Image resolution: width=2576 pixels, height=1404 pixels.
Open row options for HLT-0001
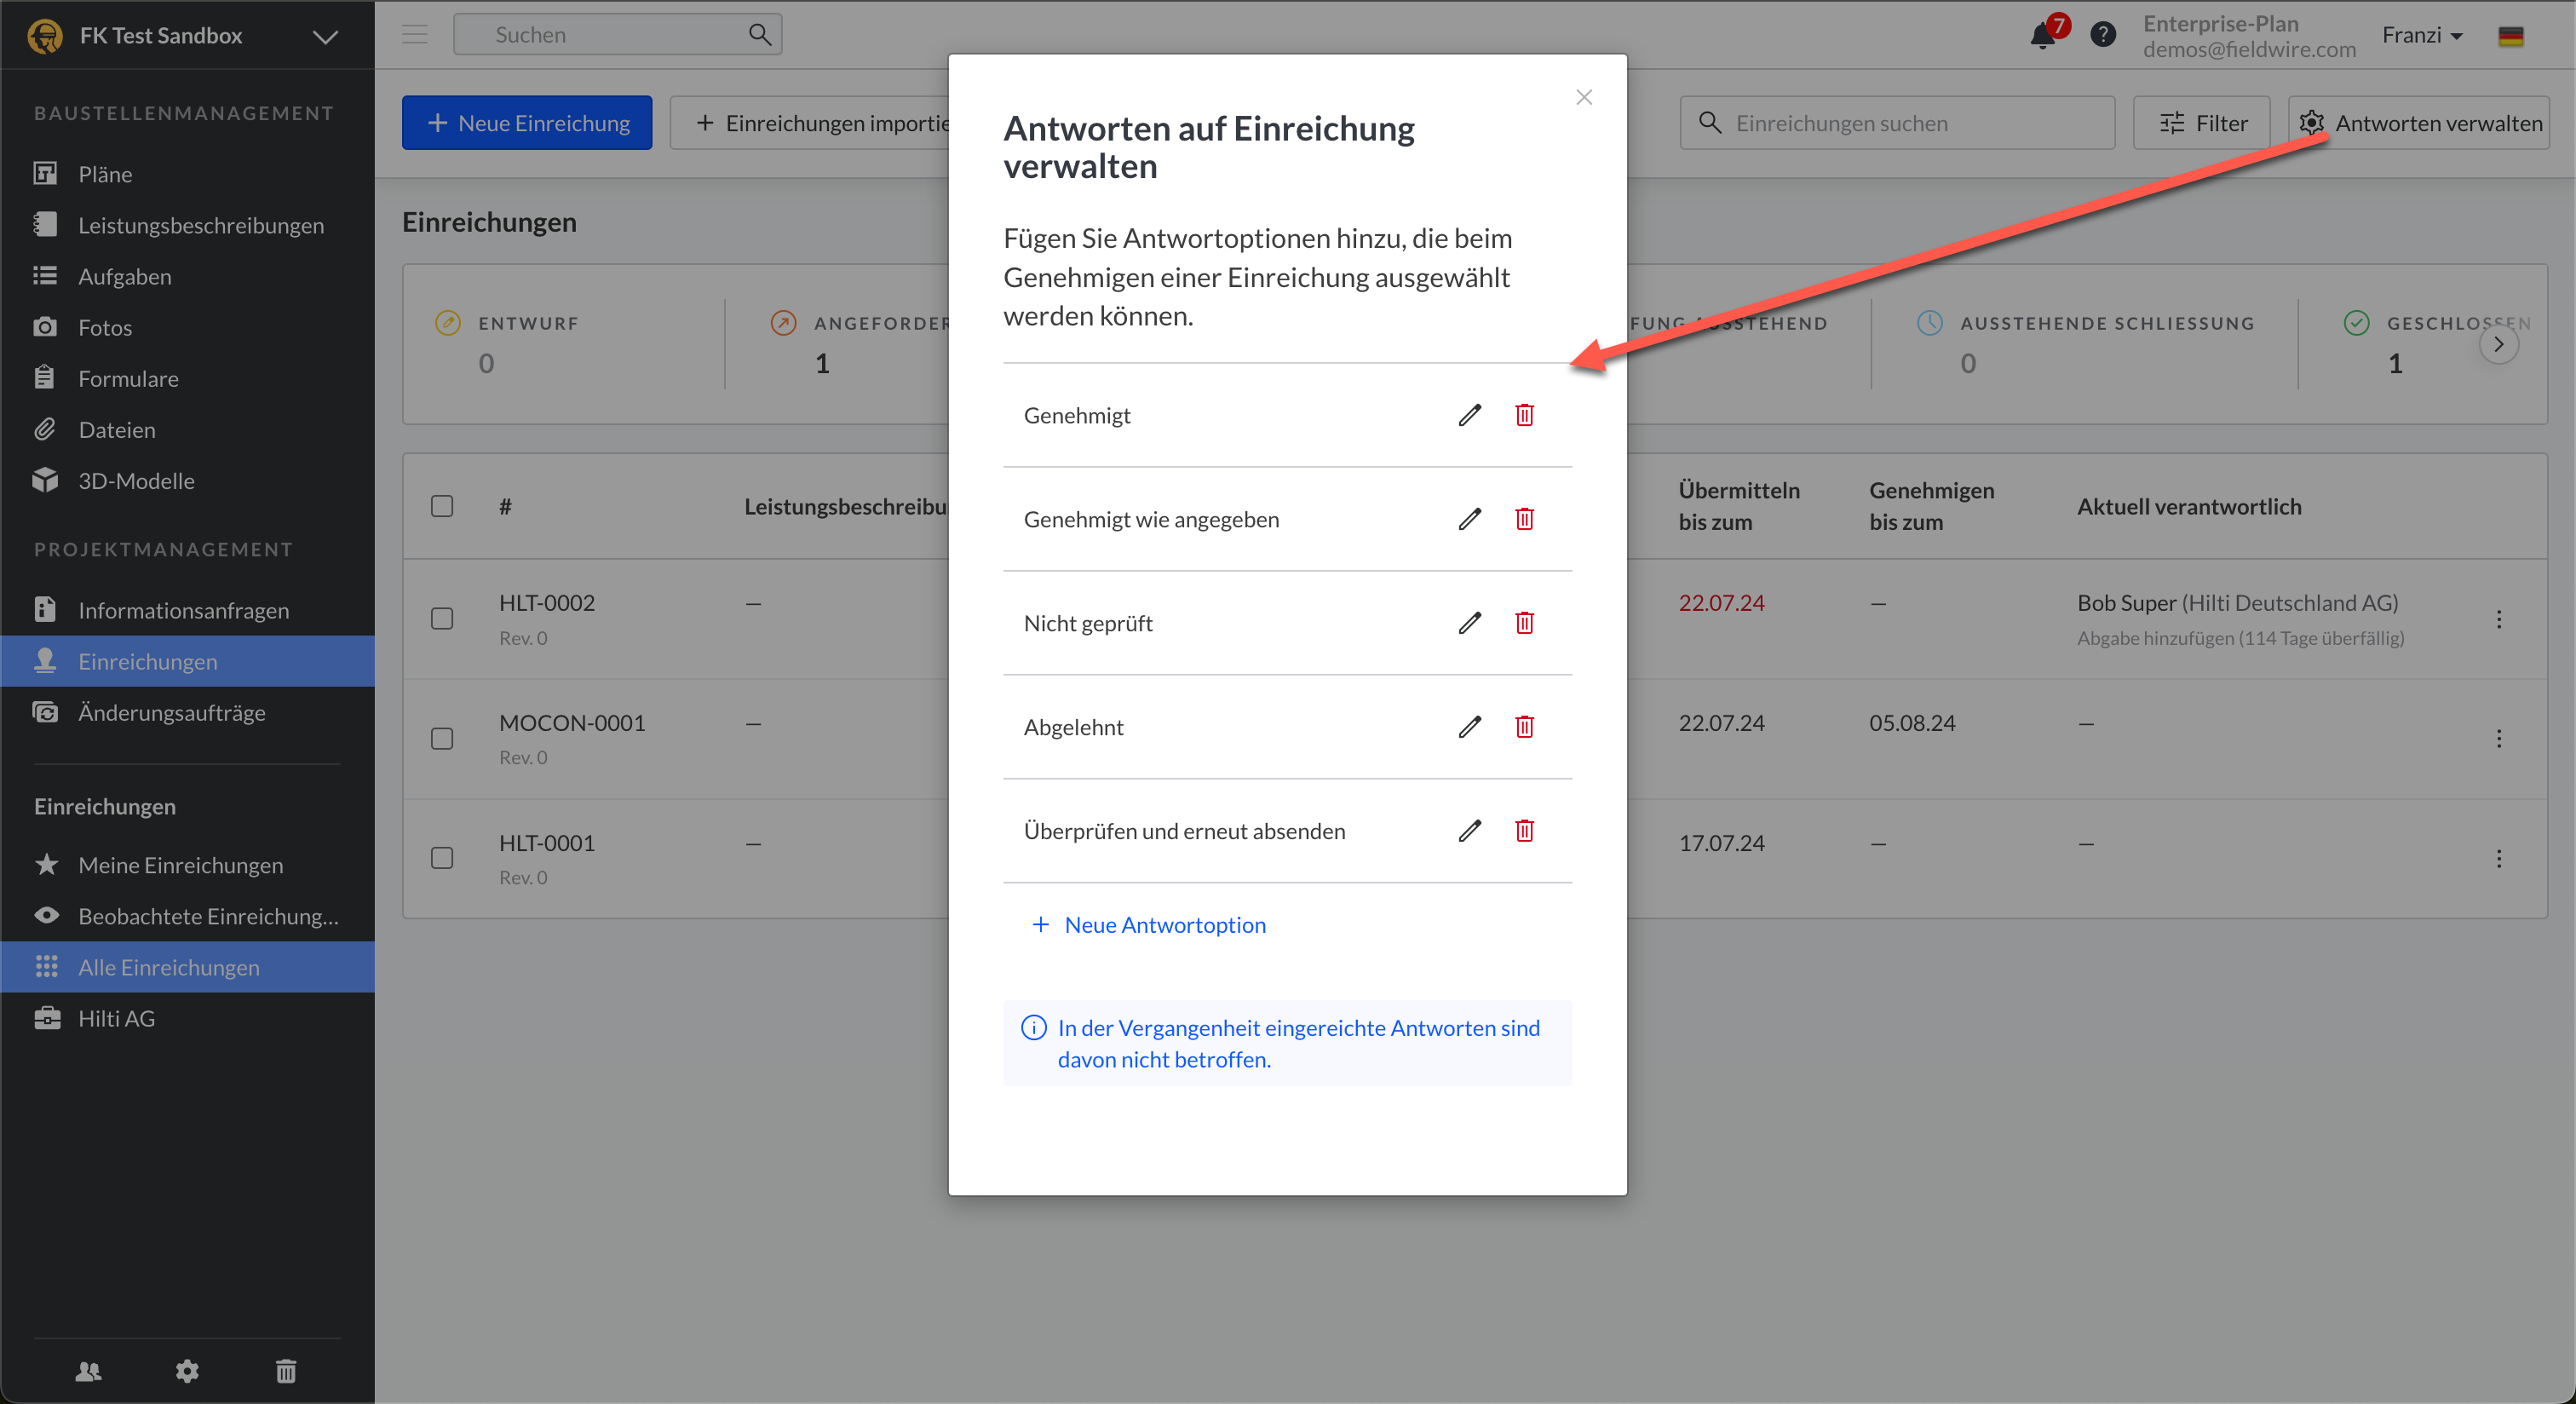tap(2498, 859)
